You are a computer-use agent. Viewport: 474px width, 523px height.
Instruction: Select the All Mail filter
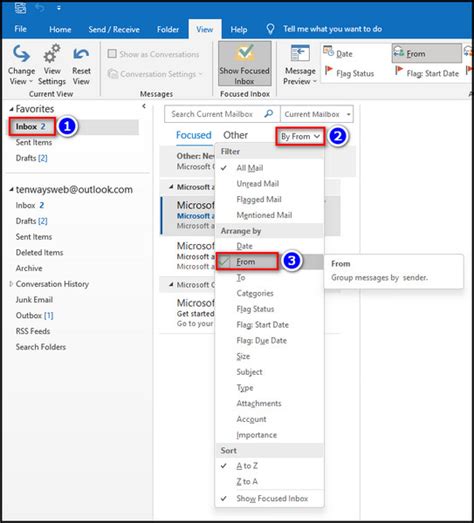(270, 168)
